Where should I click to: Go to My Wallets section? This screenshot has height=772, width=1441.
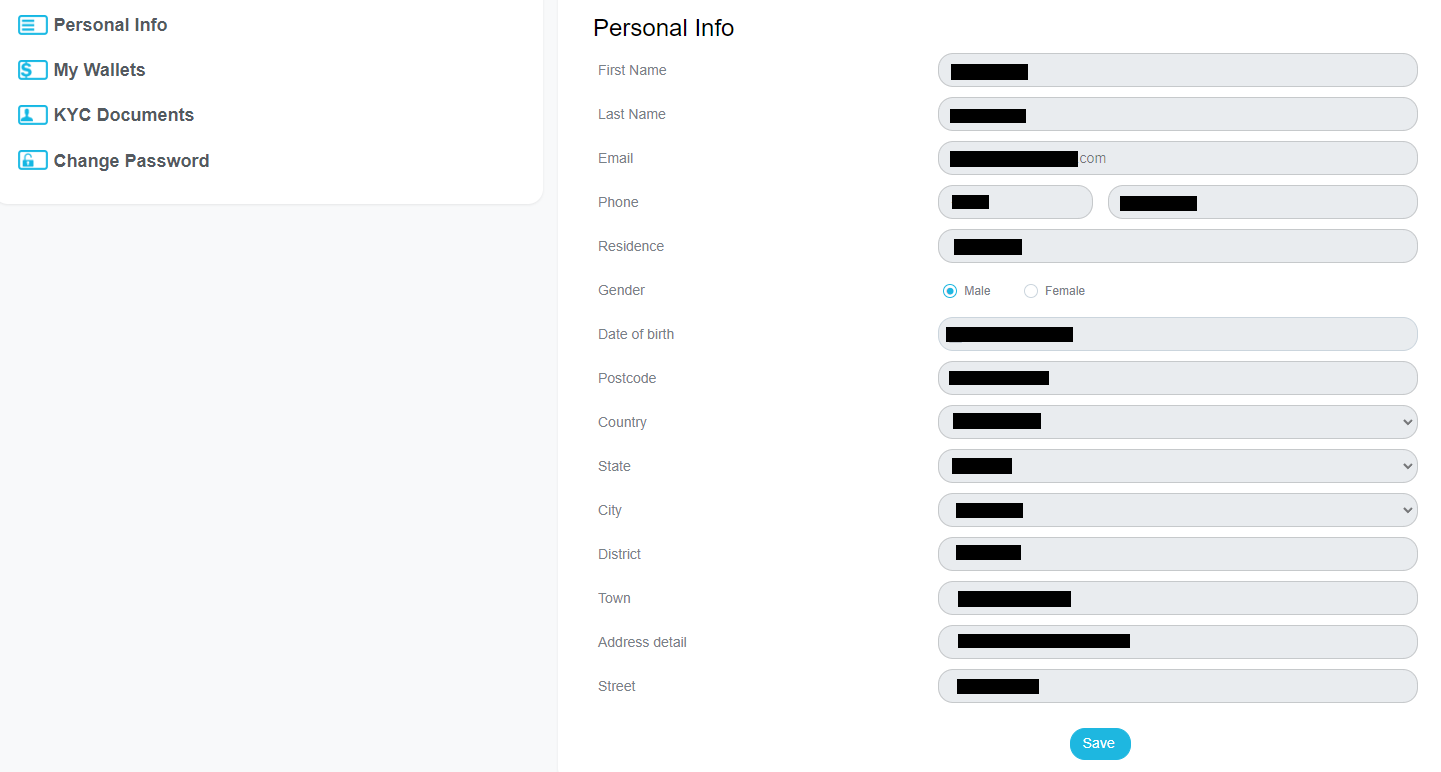99,70
